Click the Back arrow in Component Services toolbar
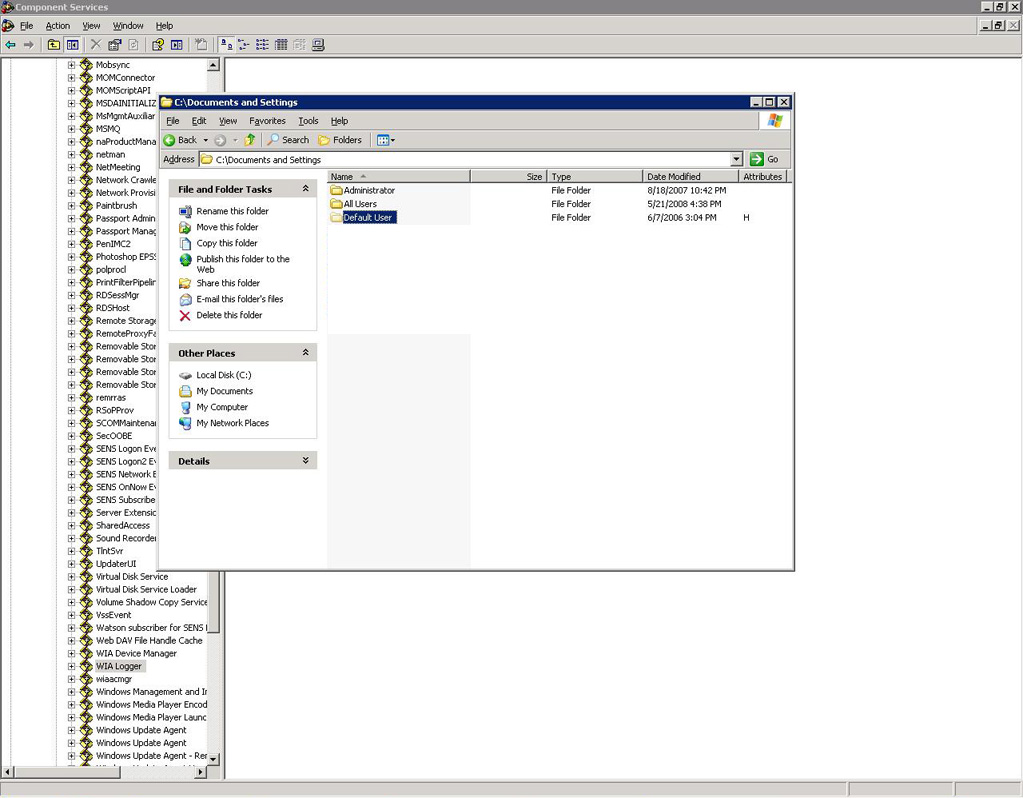Viewport: 1023px width, 798px height. tap(10, 45)
